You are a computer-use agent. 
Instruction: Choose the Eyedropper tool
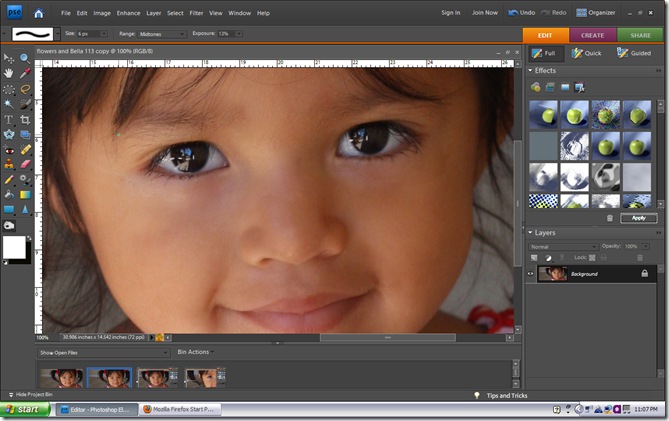tap(25, 73)
